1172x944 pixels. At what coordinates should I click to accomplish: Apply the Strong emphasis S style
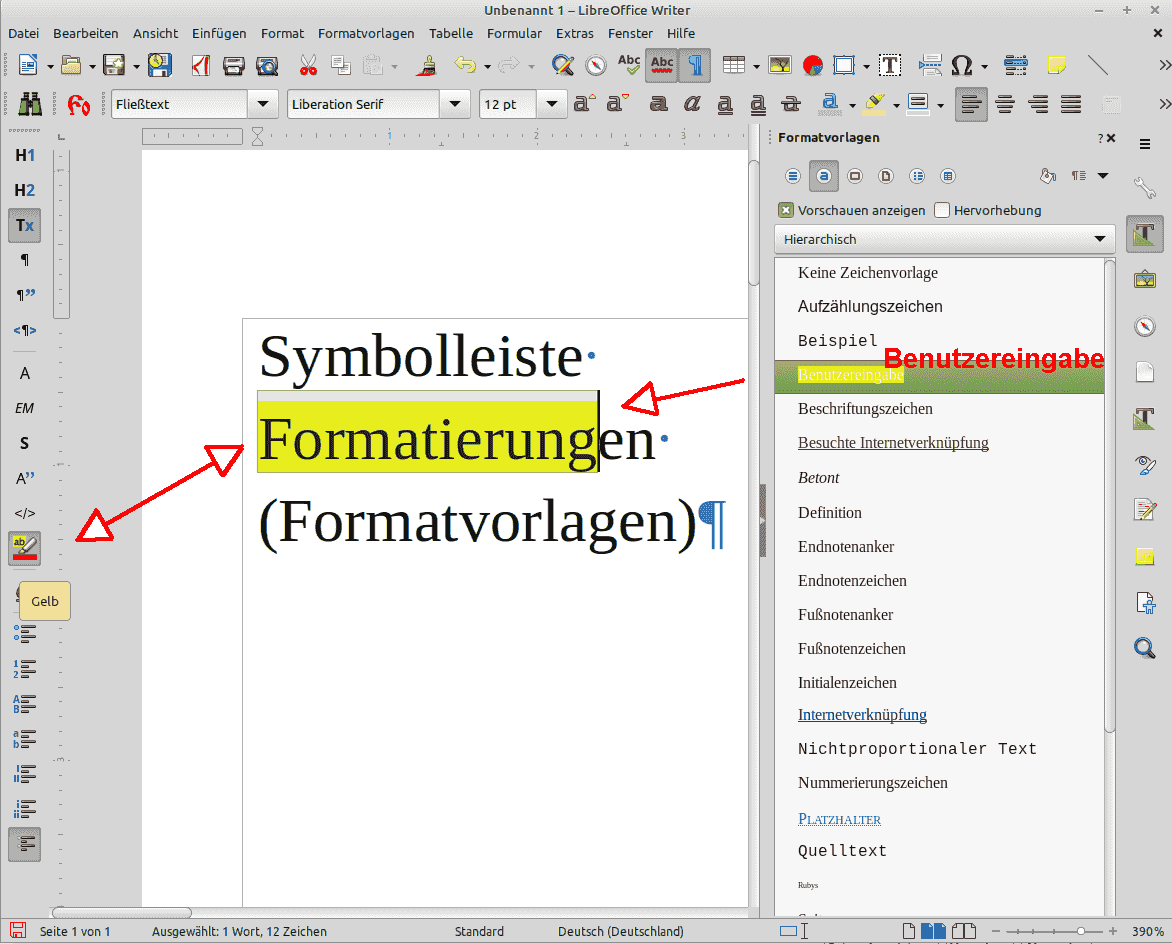pyautogui.click(x=25, y=443)
